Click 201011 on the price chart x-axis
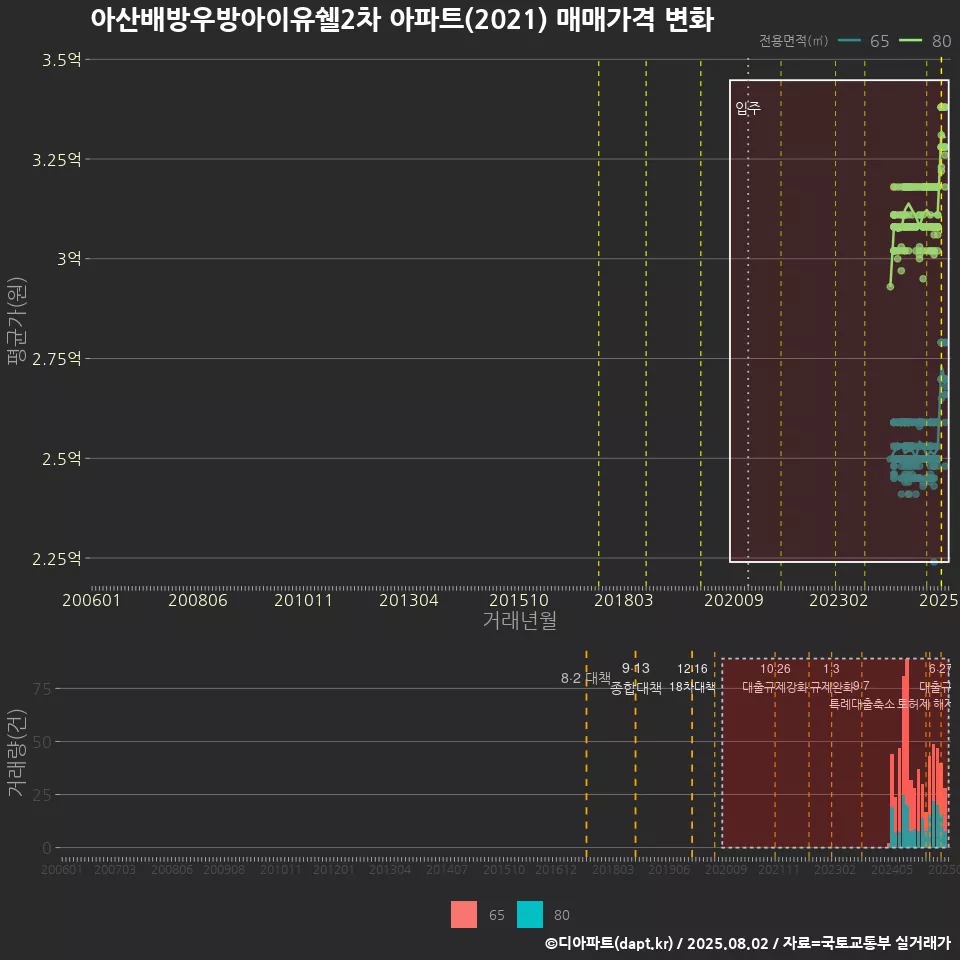The width and height of the screenshot is (960, 960). point(303,600)
